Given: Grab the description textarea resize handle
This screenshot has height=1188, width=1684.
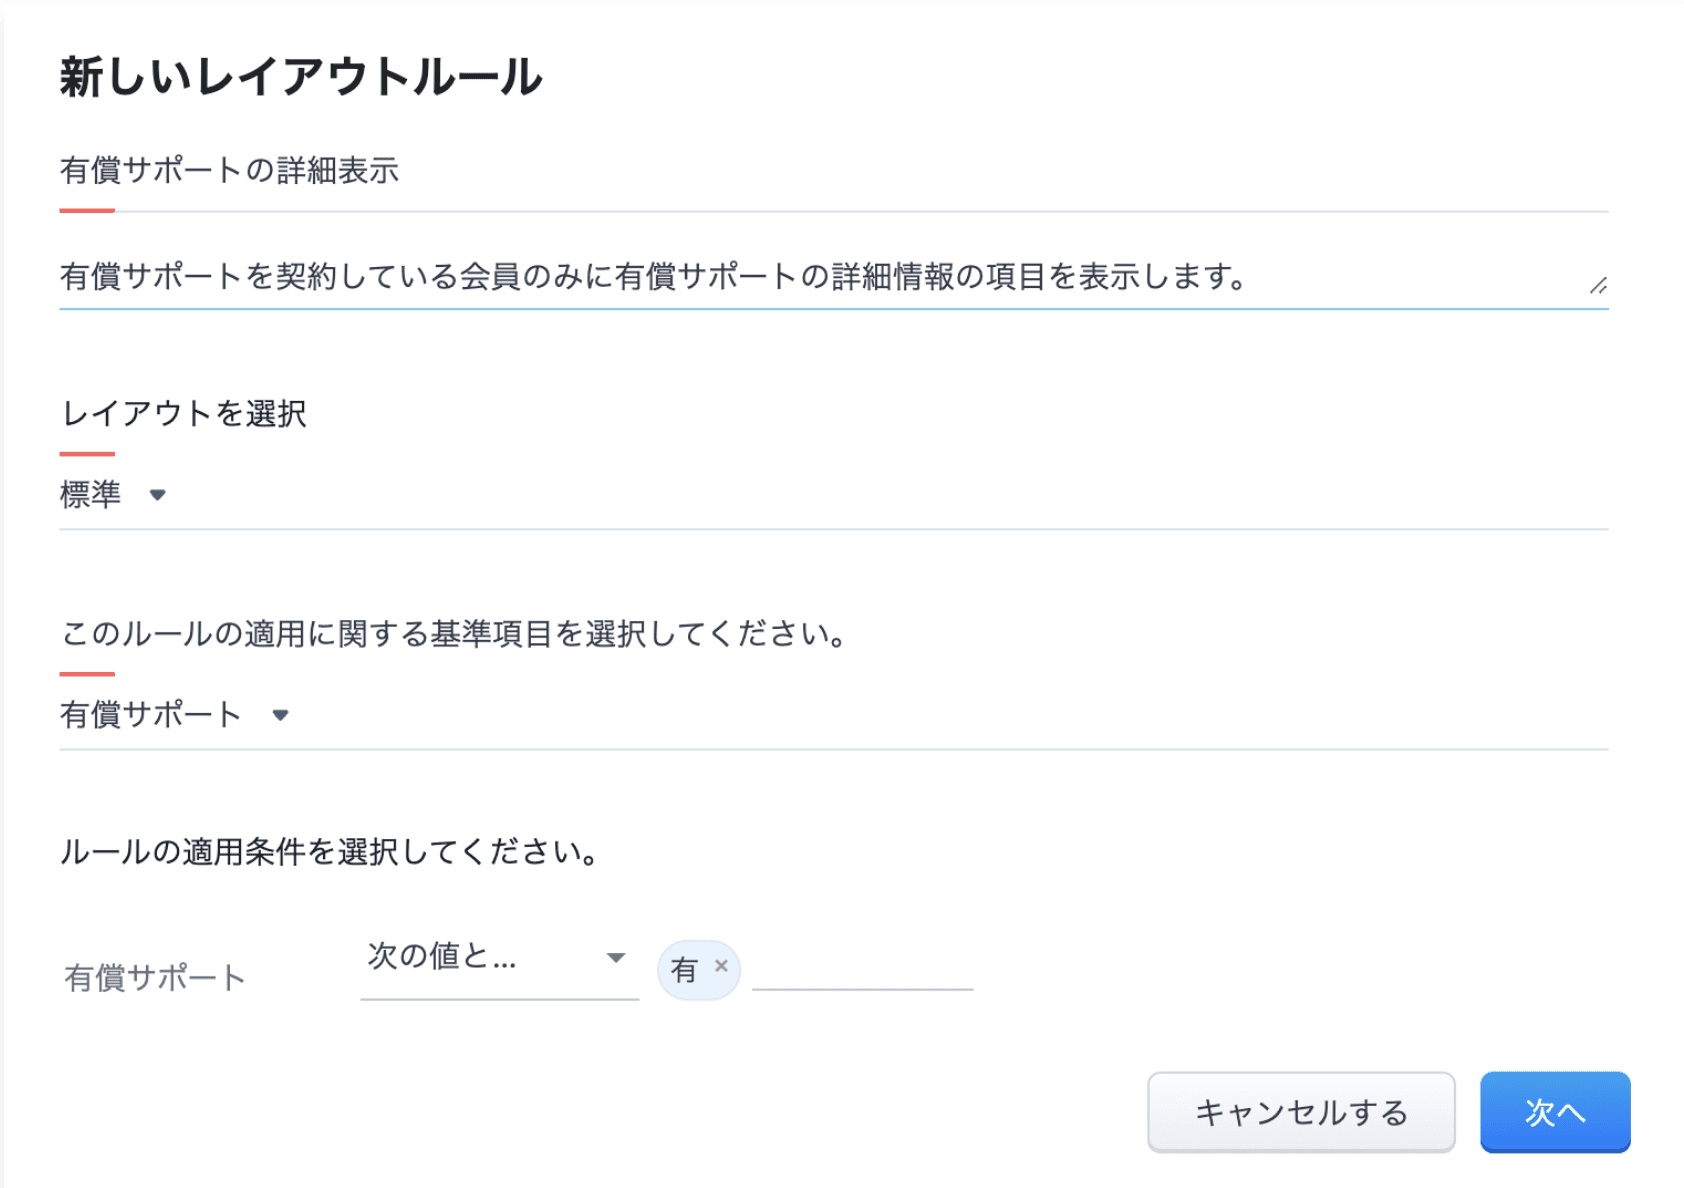Looking at the screenshot, I should pos(1598,286).
